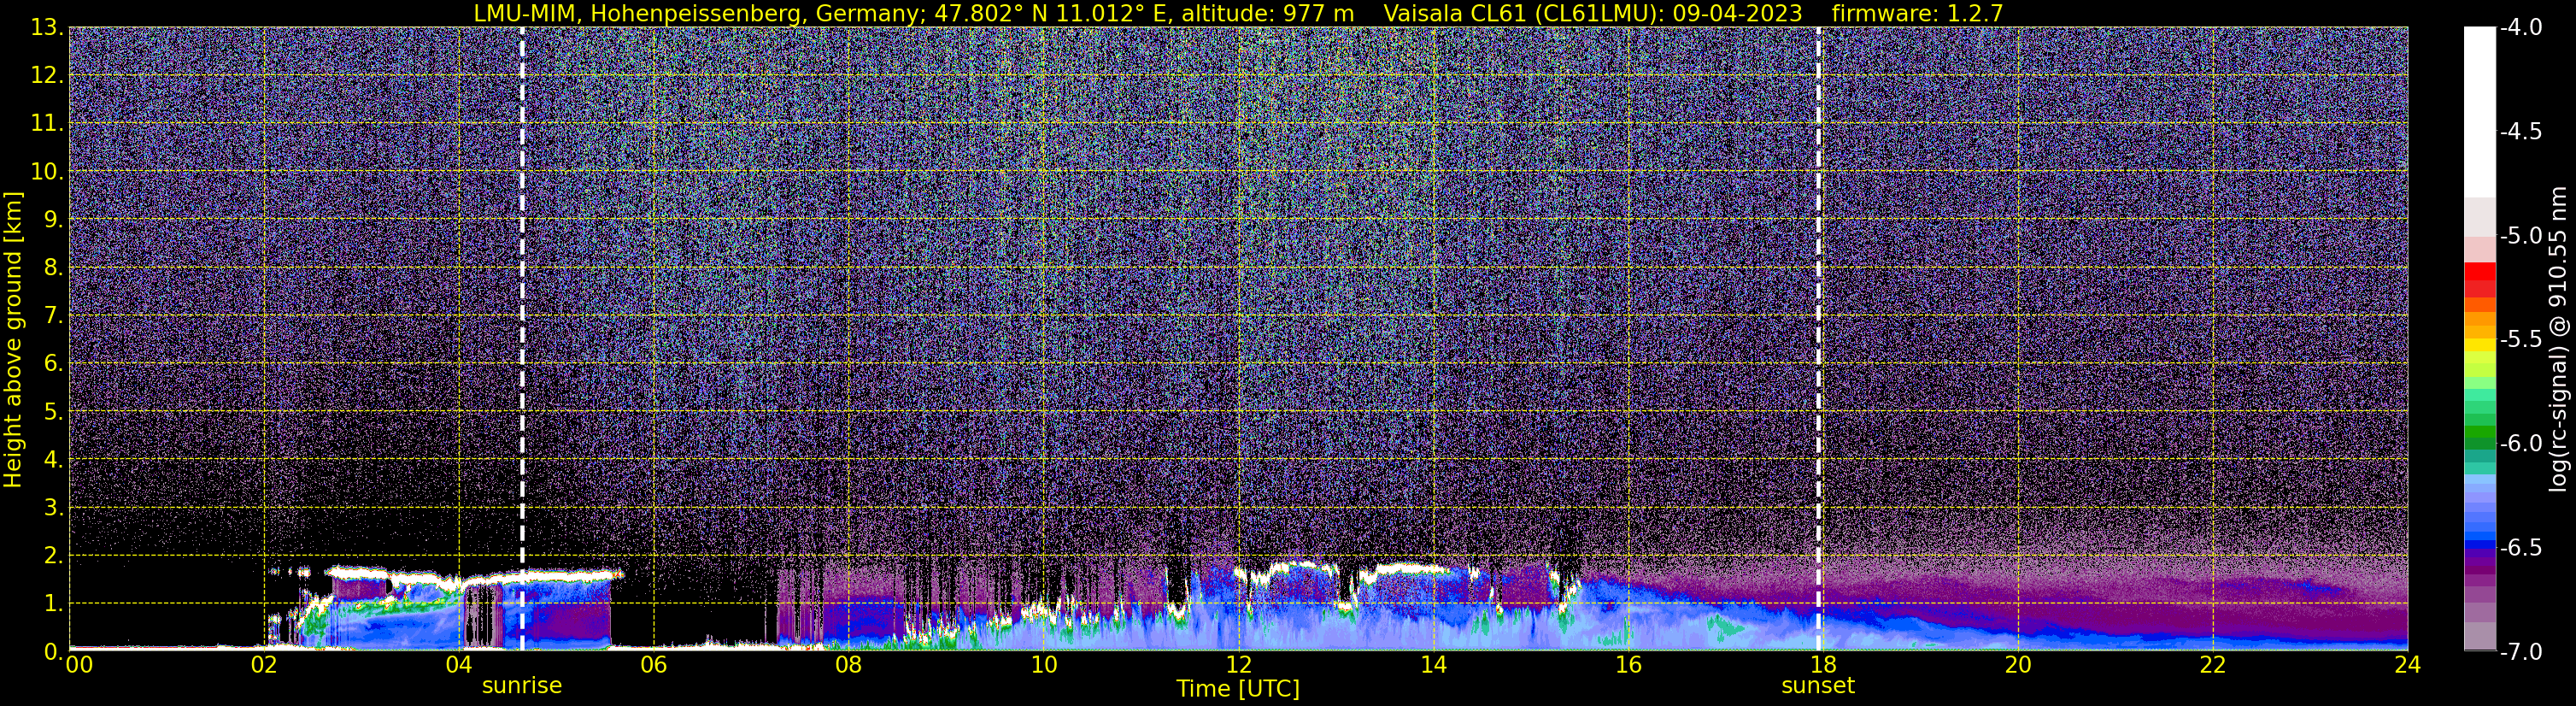Click the y-axis tick label '13.'

click(47, 28)
